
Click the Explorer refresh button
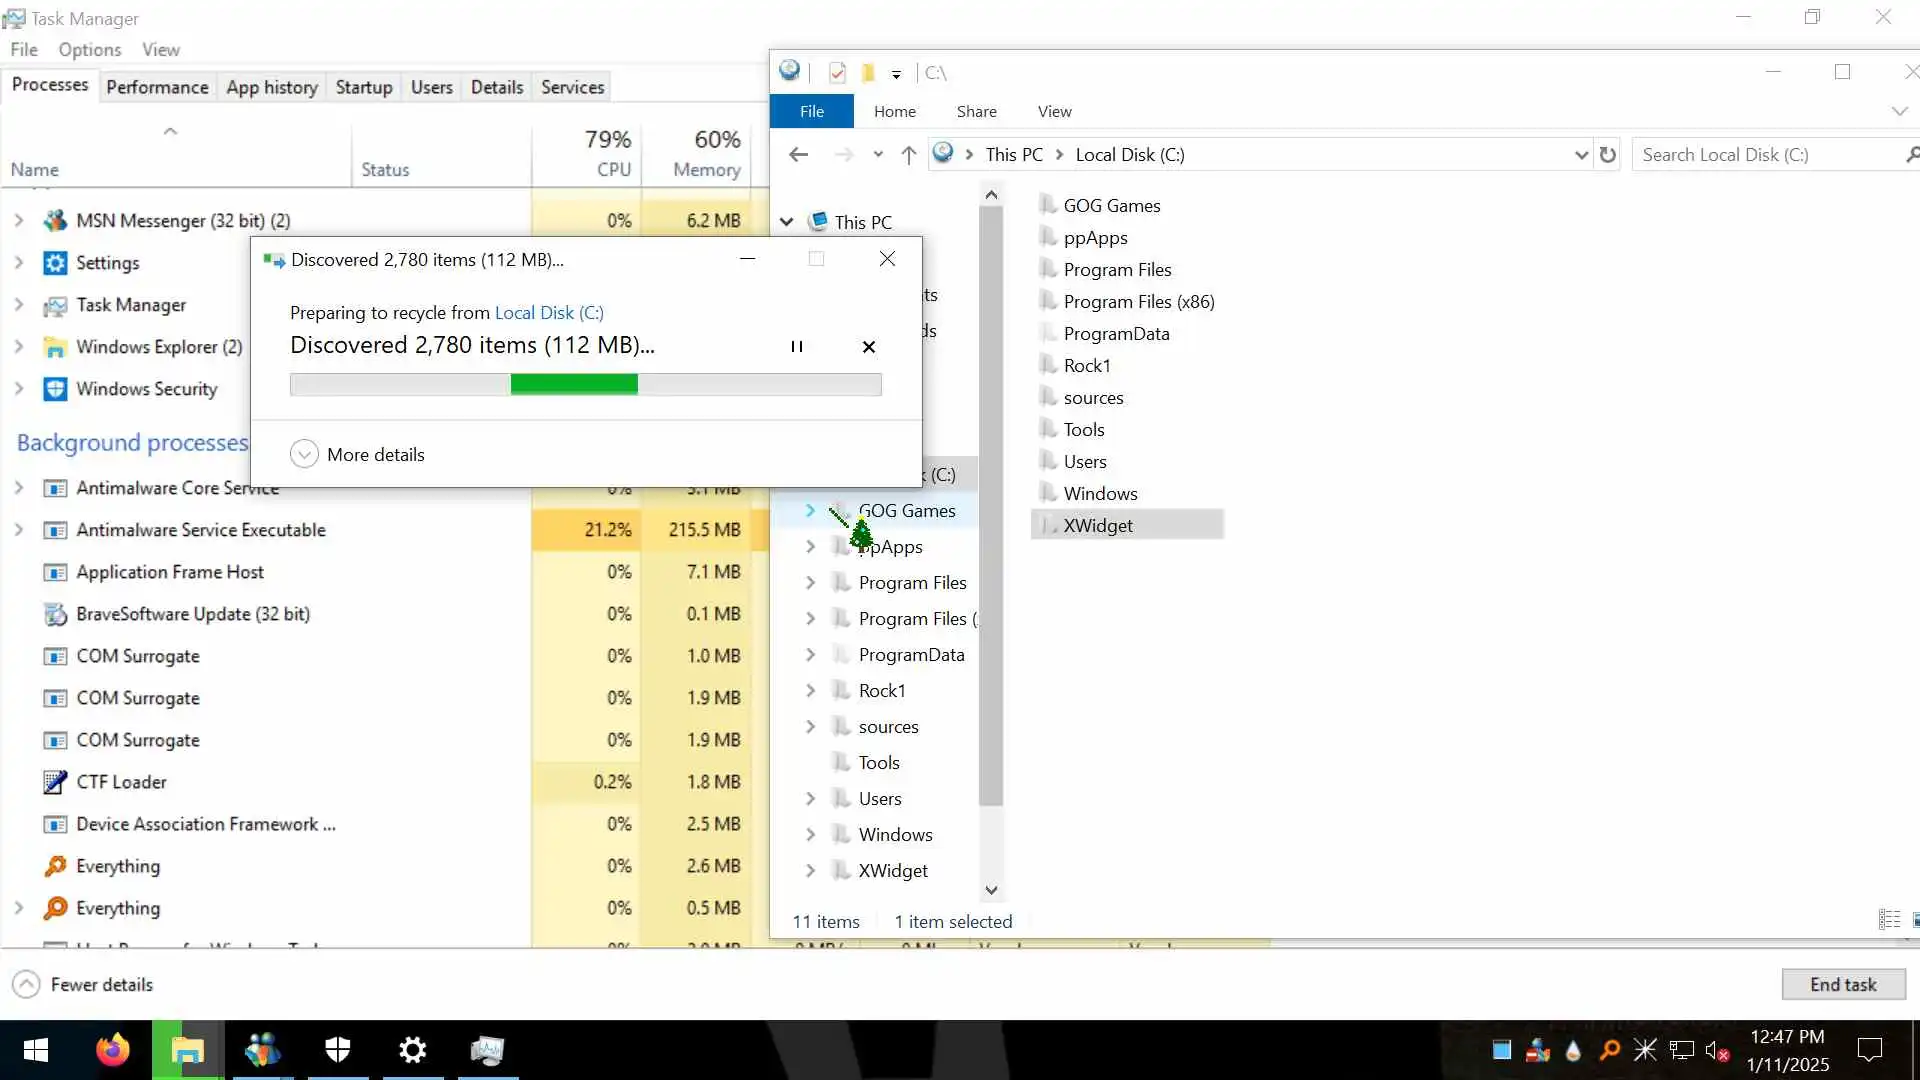point(1607,155)
